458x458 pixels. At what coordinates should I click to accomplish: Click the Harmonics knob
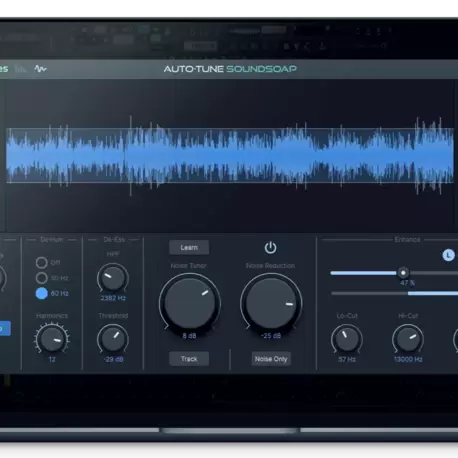coord(52,339)
